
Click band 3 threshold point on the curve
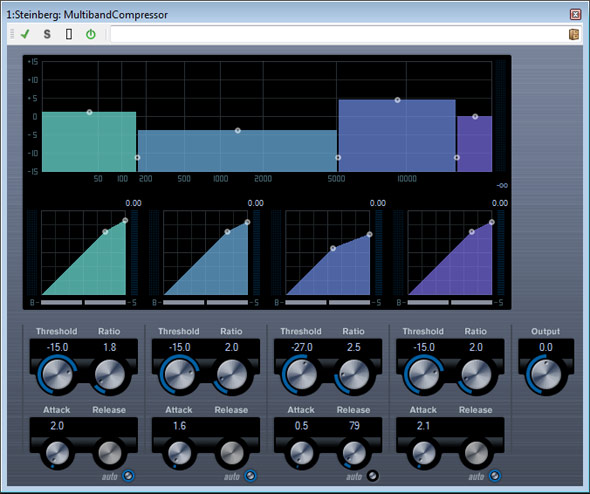(333, 248)
